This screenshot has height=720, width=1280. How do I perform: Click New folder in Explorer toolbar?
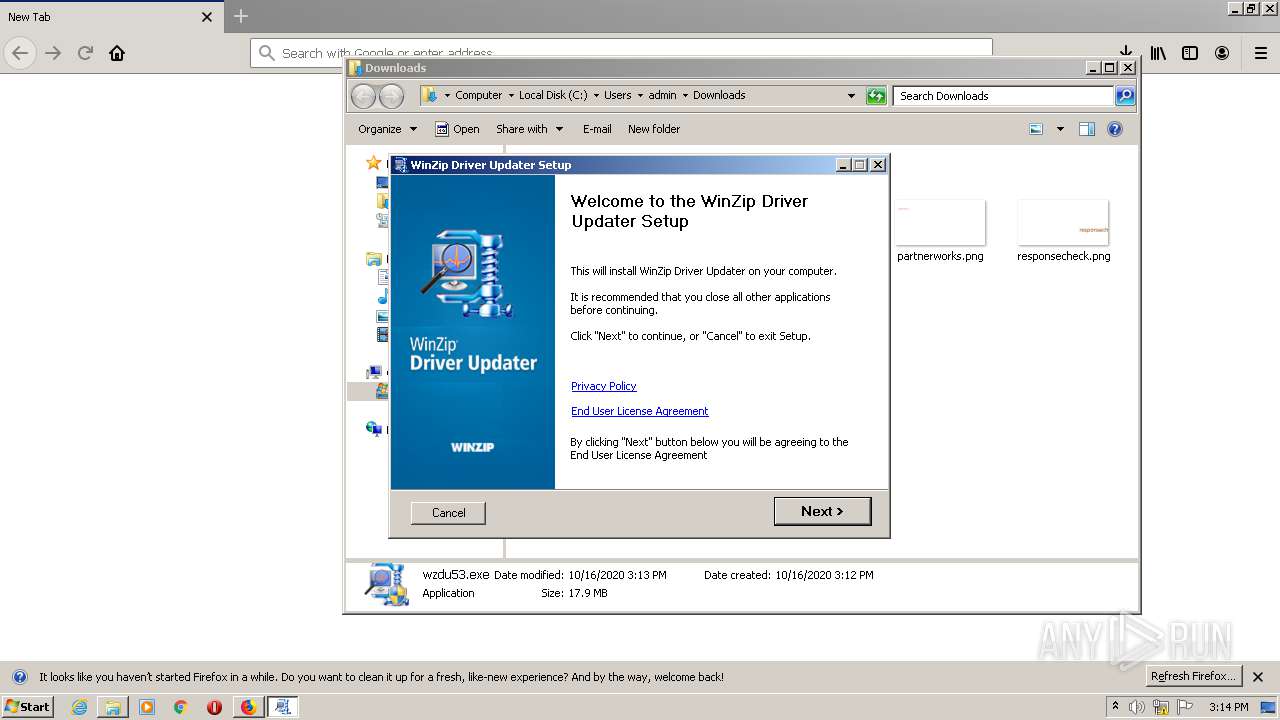tap(654, 129)
